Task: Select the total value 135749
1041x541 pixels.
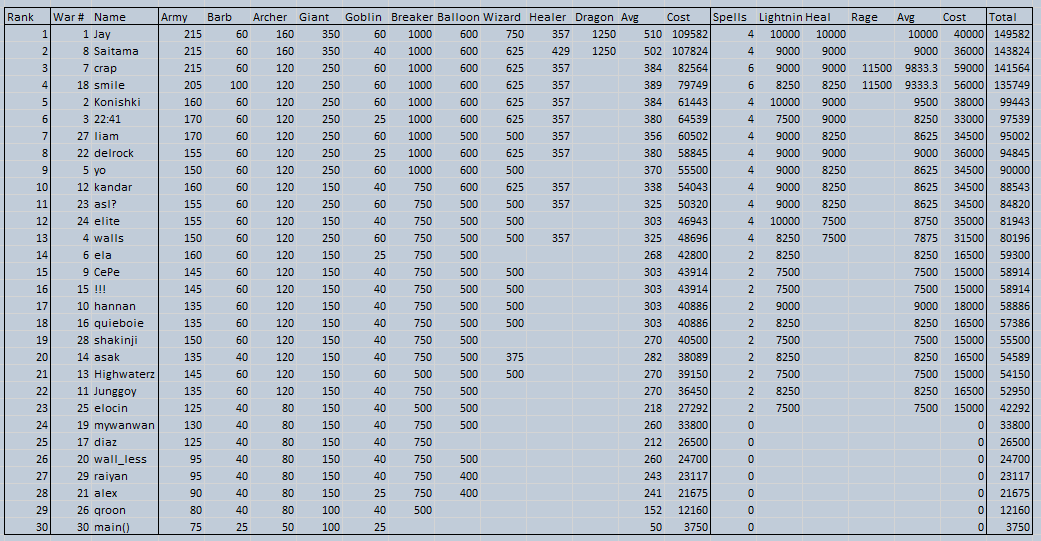Action: (x=1012, y=85)
